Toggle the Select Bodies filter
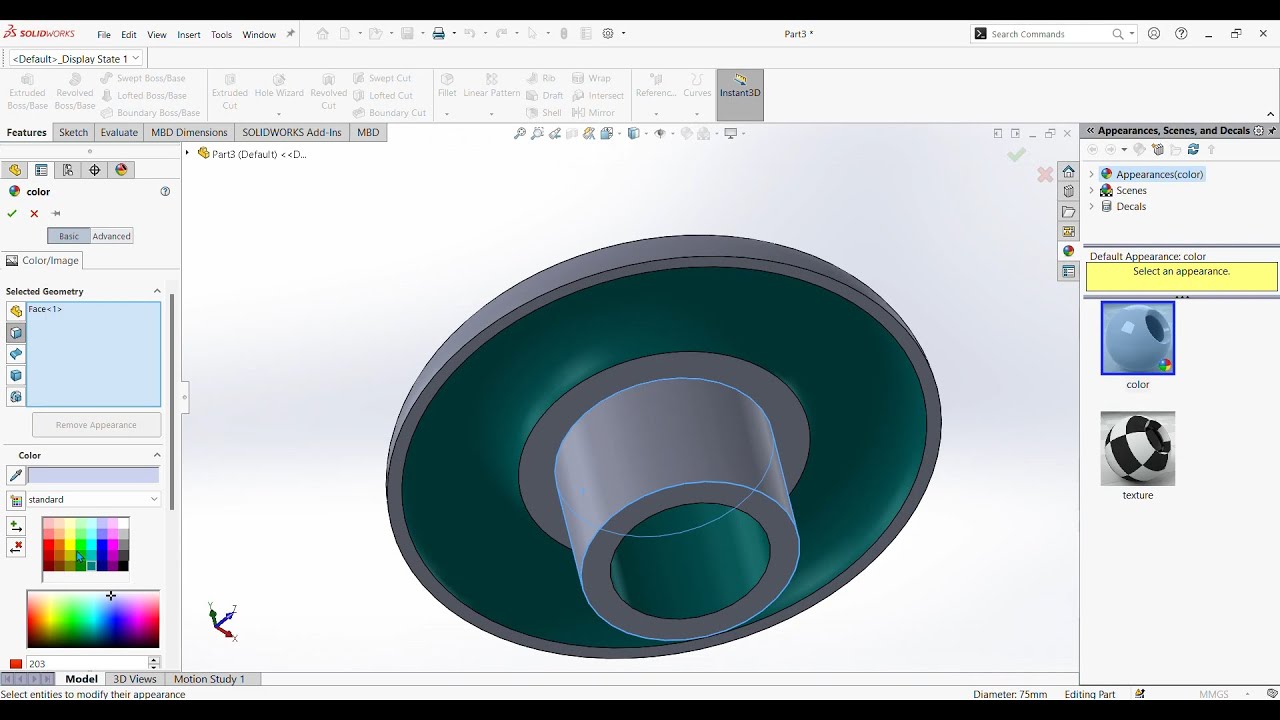 click(16, 375)
